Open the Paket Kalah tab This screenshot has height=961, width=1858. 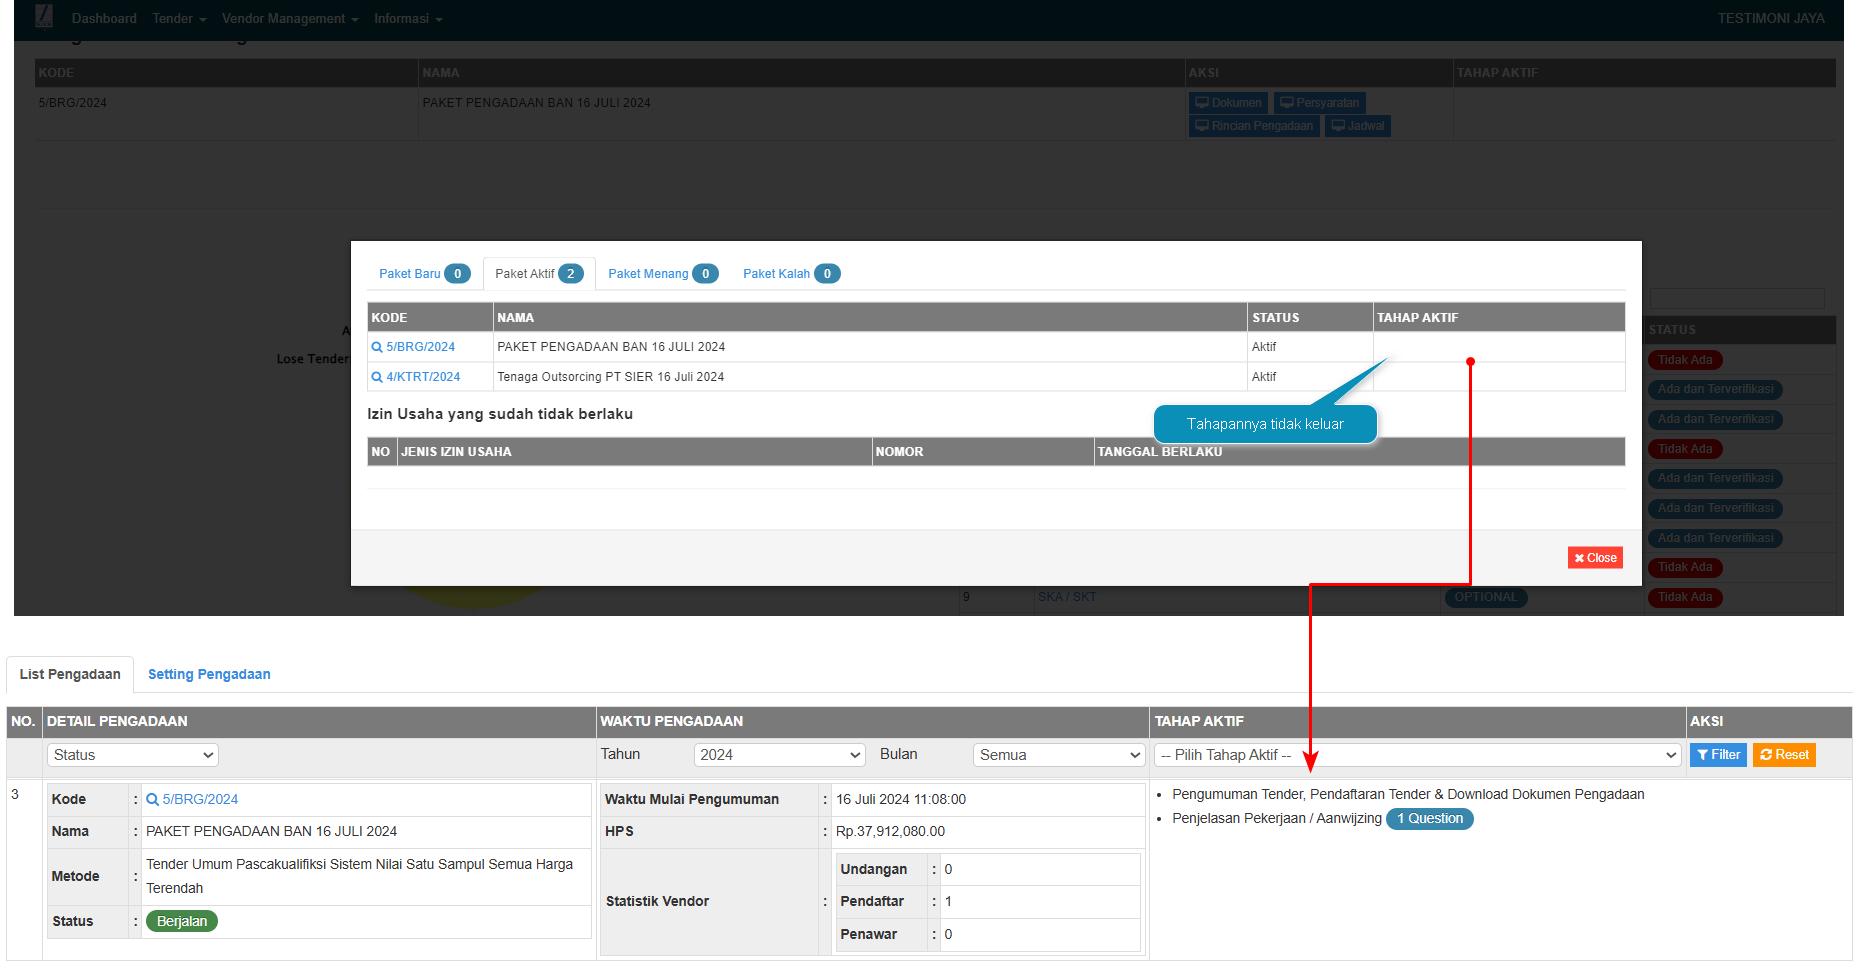click(x=790, y=274)
